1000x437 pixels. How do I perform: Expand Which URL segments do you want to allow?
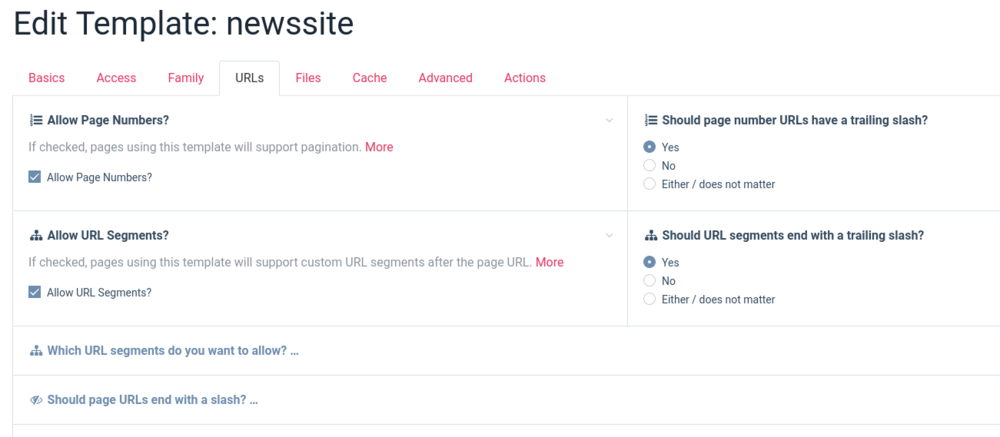172,351
